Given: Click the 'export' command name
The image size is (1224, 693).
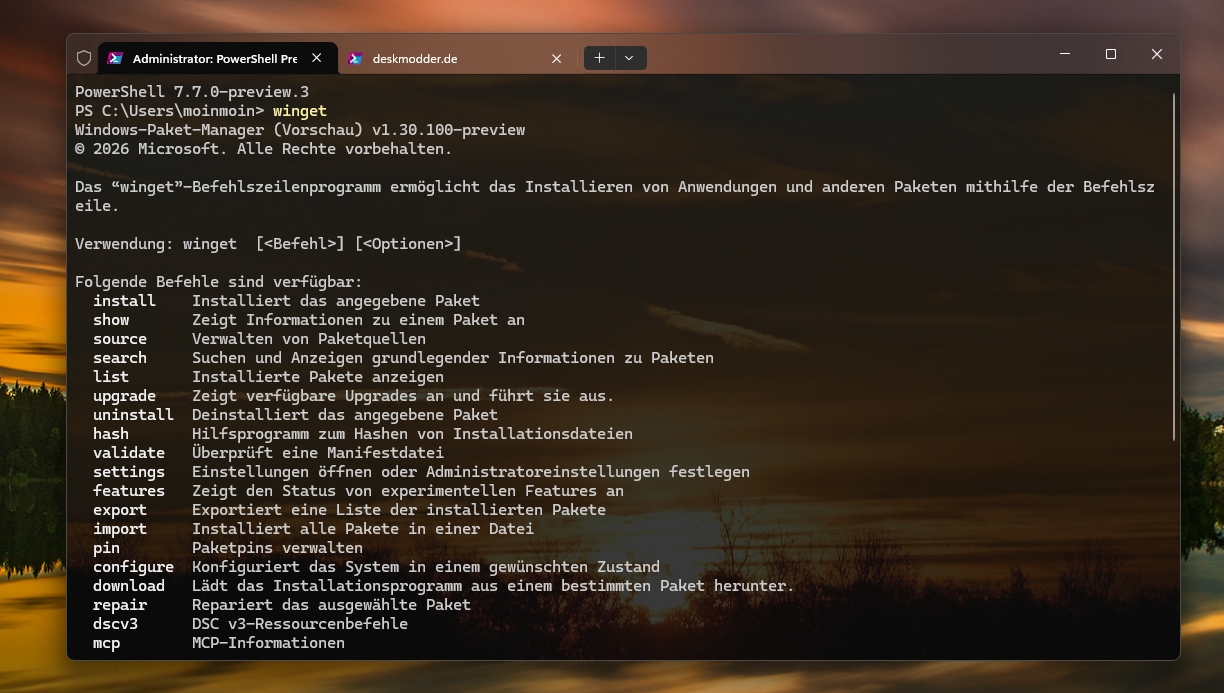Looking at the screenshot, I should 120,510.
